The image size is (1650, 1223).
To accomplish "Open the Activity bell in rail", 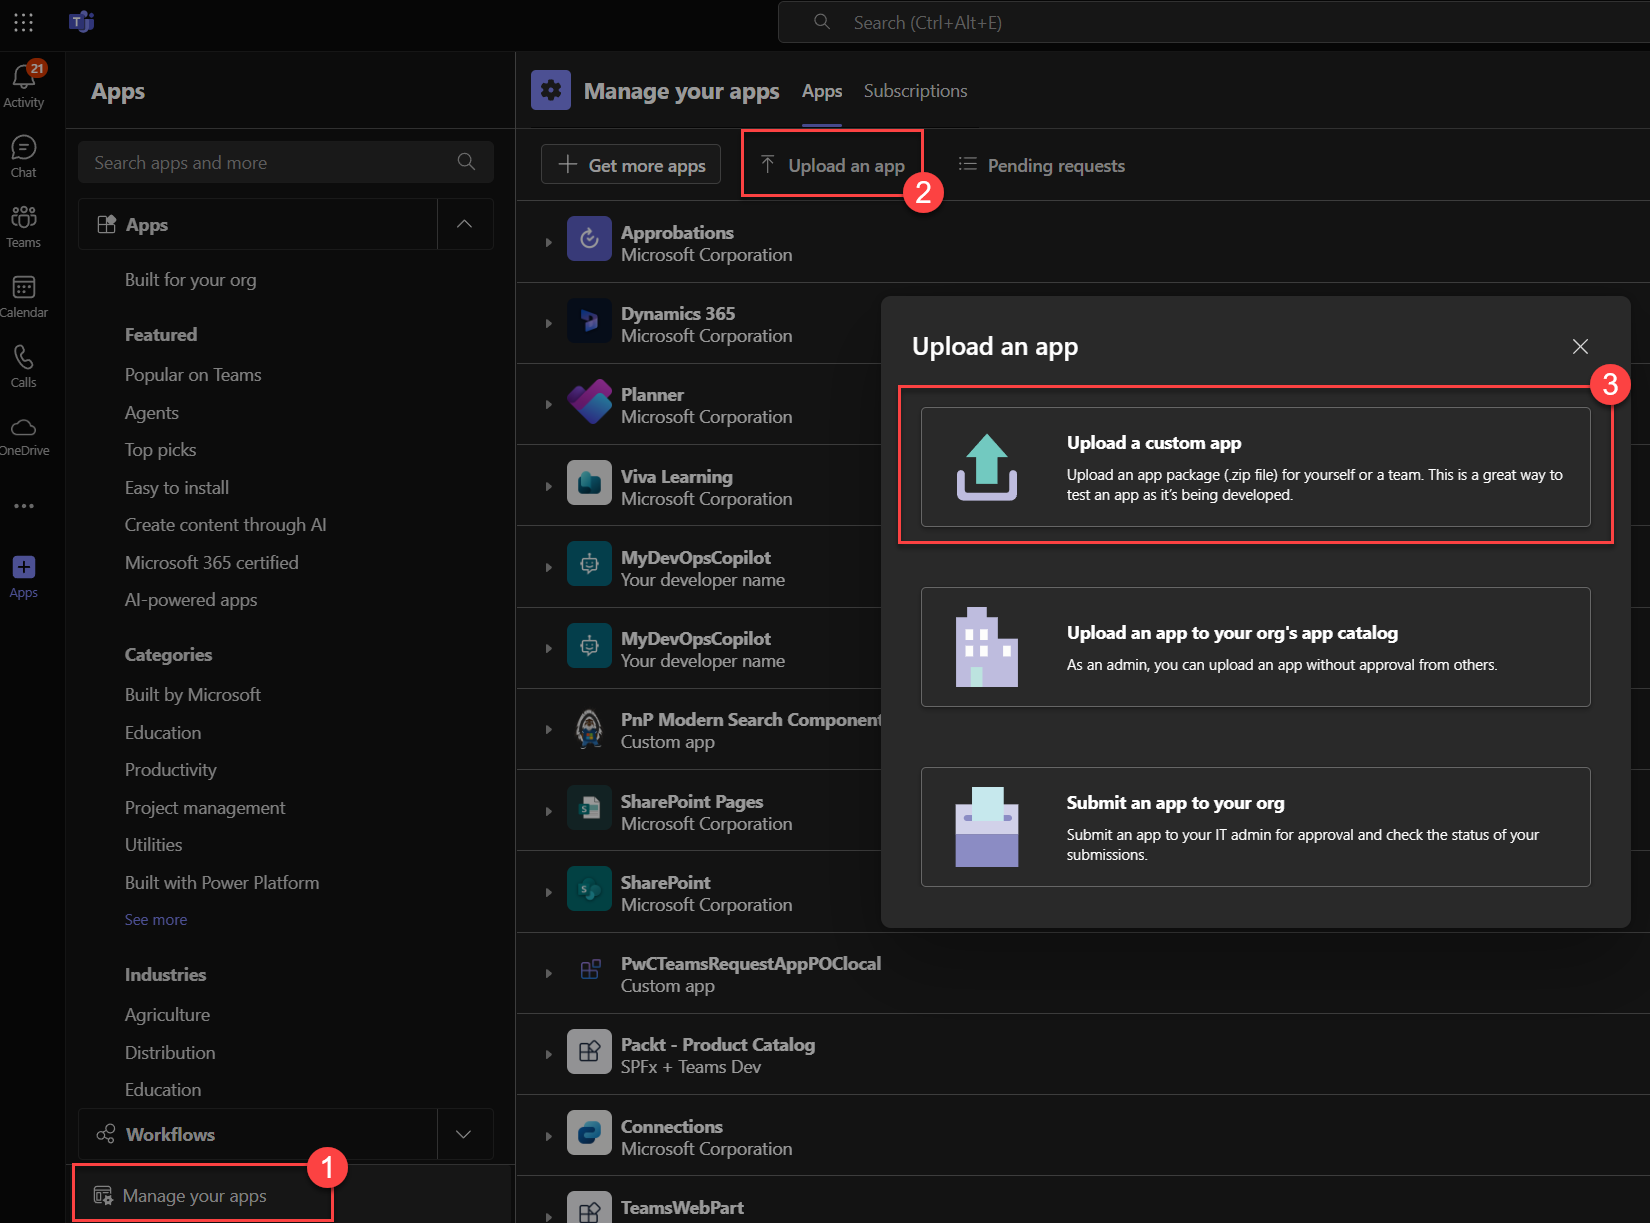I will pyautogui.click(x=24, y=86).
